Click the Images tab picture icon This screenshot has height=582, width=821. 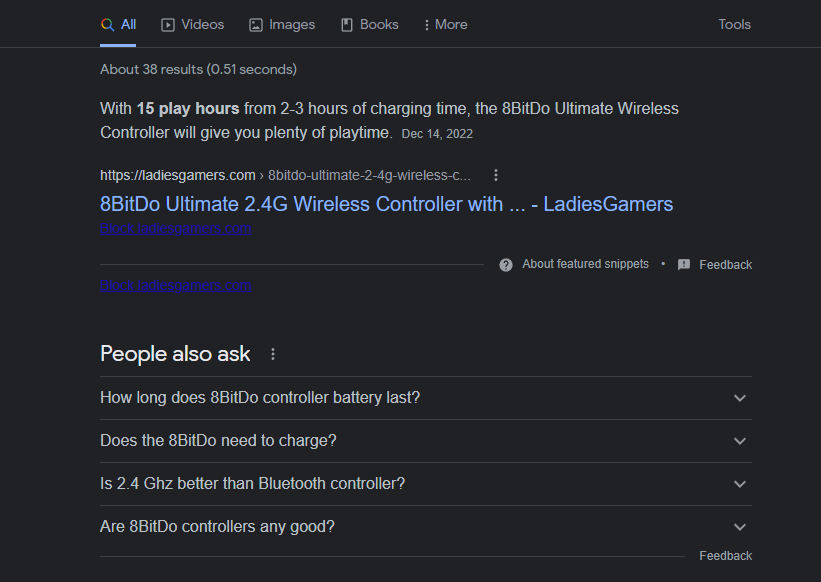[256, 25]
